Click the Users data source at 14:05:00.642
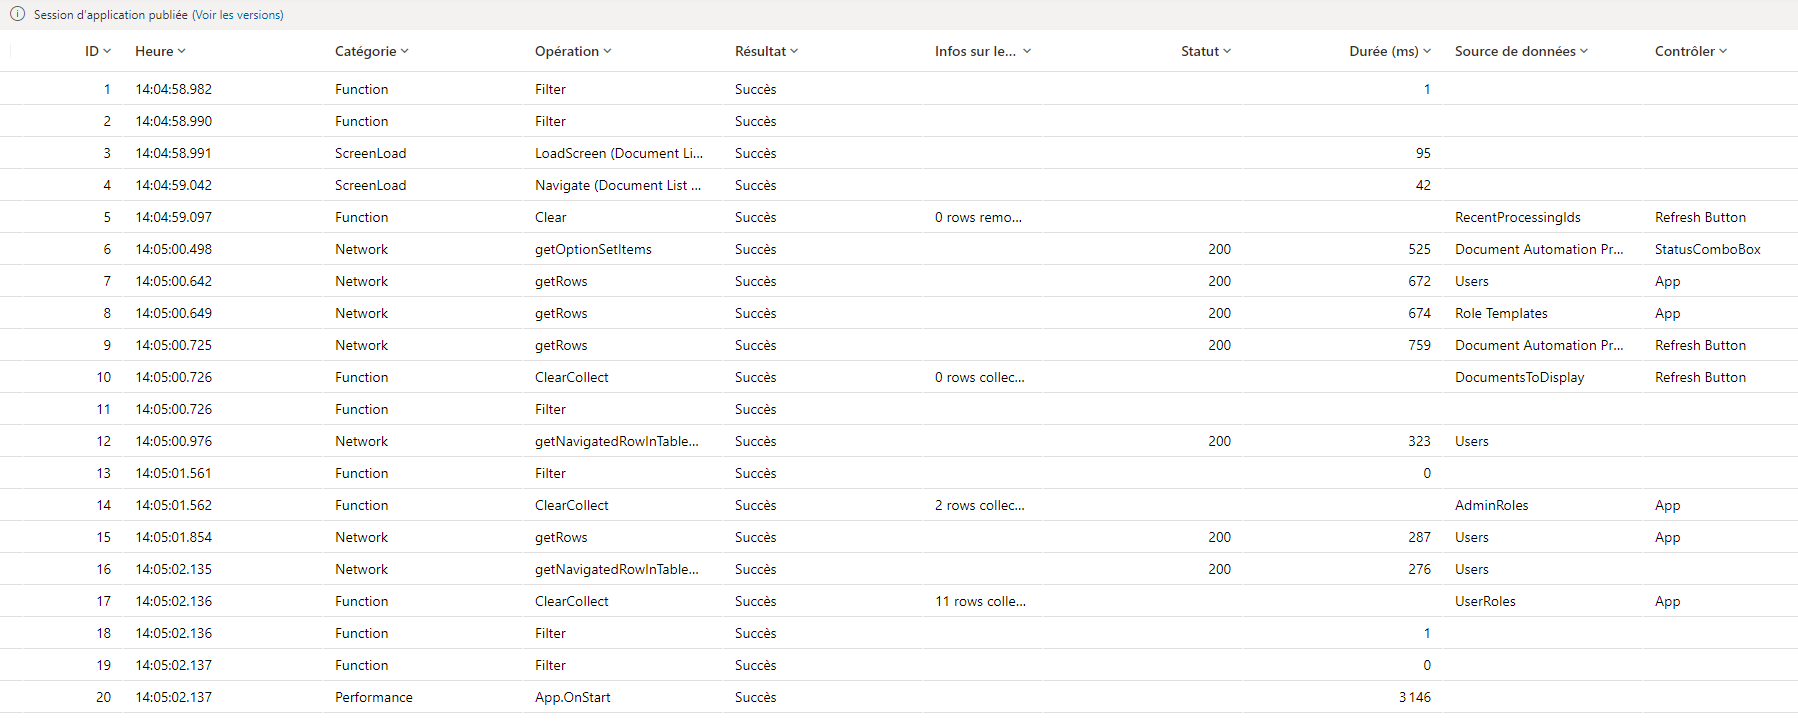The height and width of the screenshot is (725, 1798). pyautogui.click(x=1472, y=281)
